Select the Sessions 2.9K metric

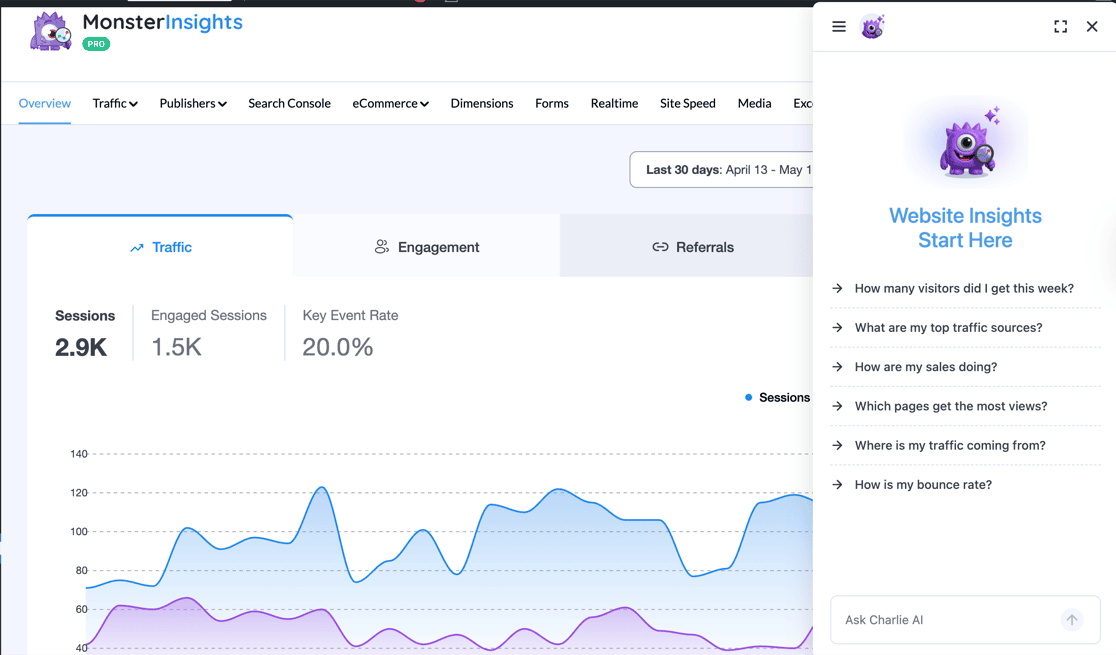[x=85, y=333]
